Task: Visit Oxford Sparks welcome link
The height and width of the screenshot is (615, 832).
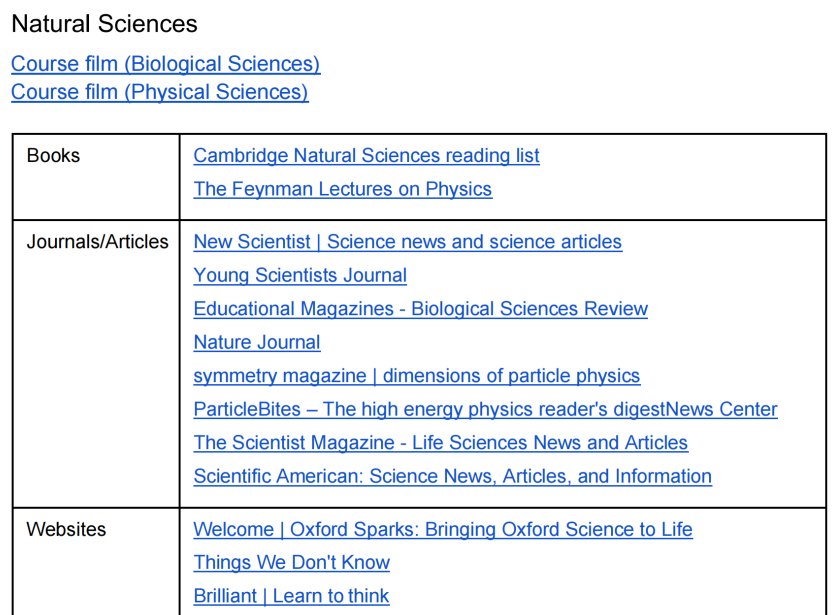Action: 443,529
